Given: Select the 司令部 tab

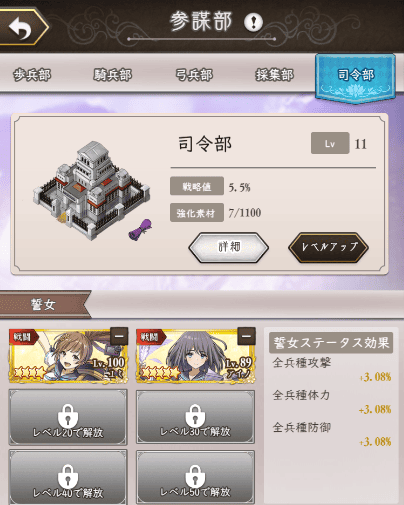Looking at the screenshot, I should 355,77.
